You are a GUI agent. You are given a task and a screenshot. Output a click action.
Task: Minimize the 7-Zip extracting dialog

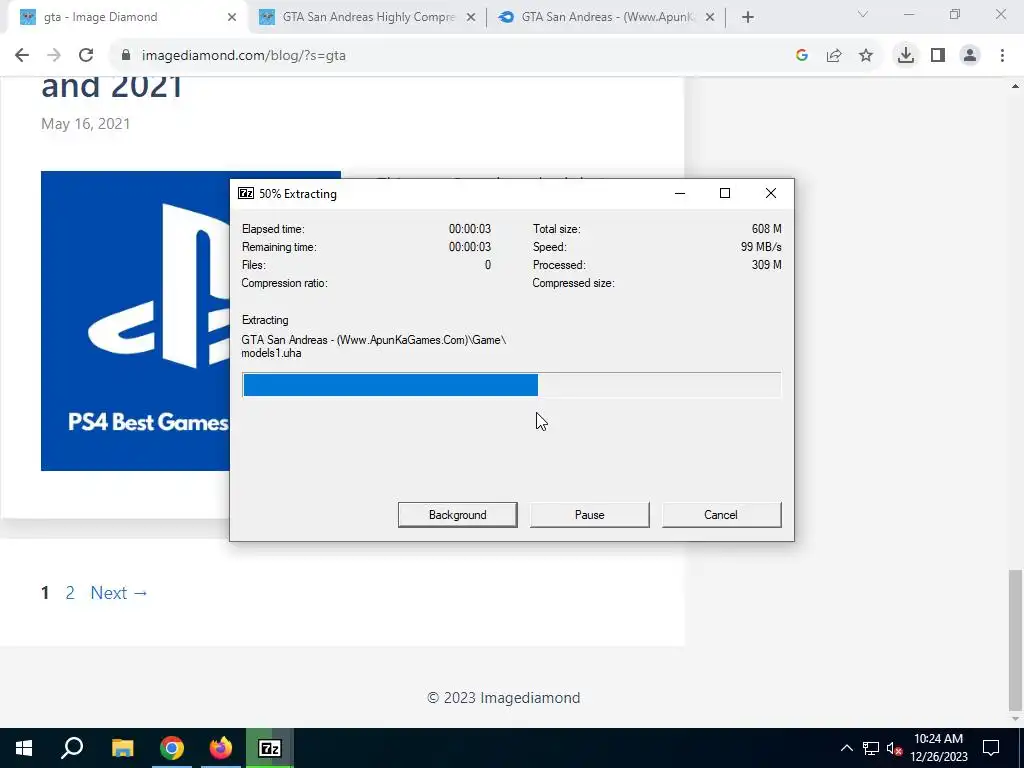coord(680,193)
